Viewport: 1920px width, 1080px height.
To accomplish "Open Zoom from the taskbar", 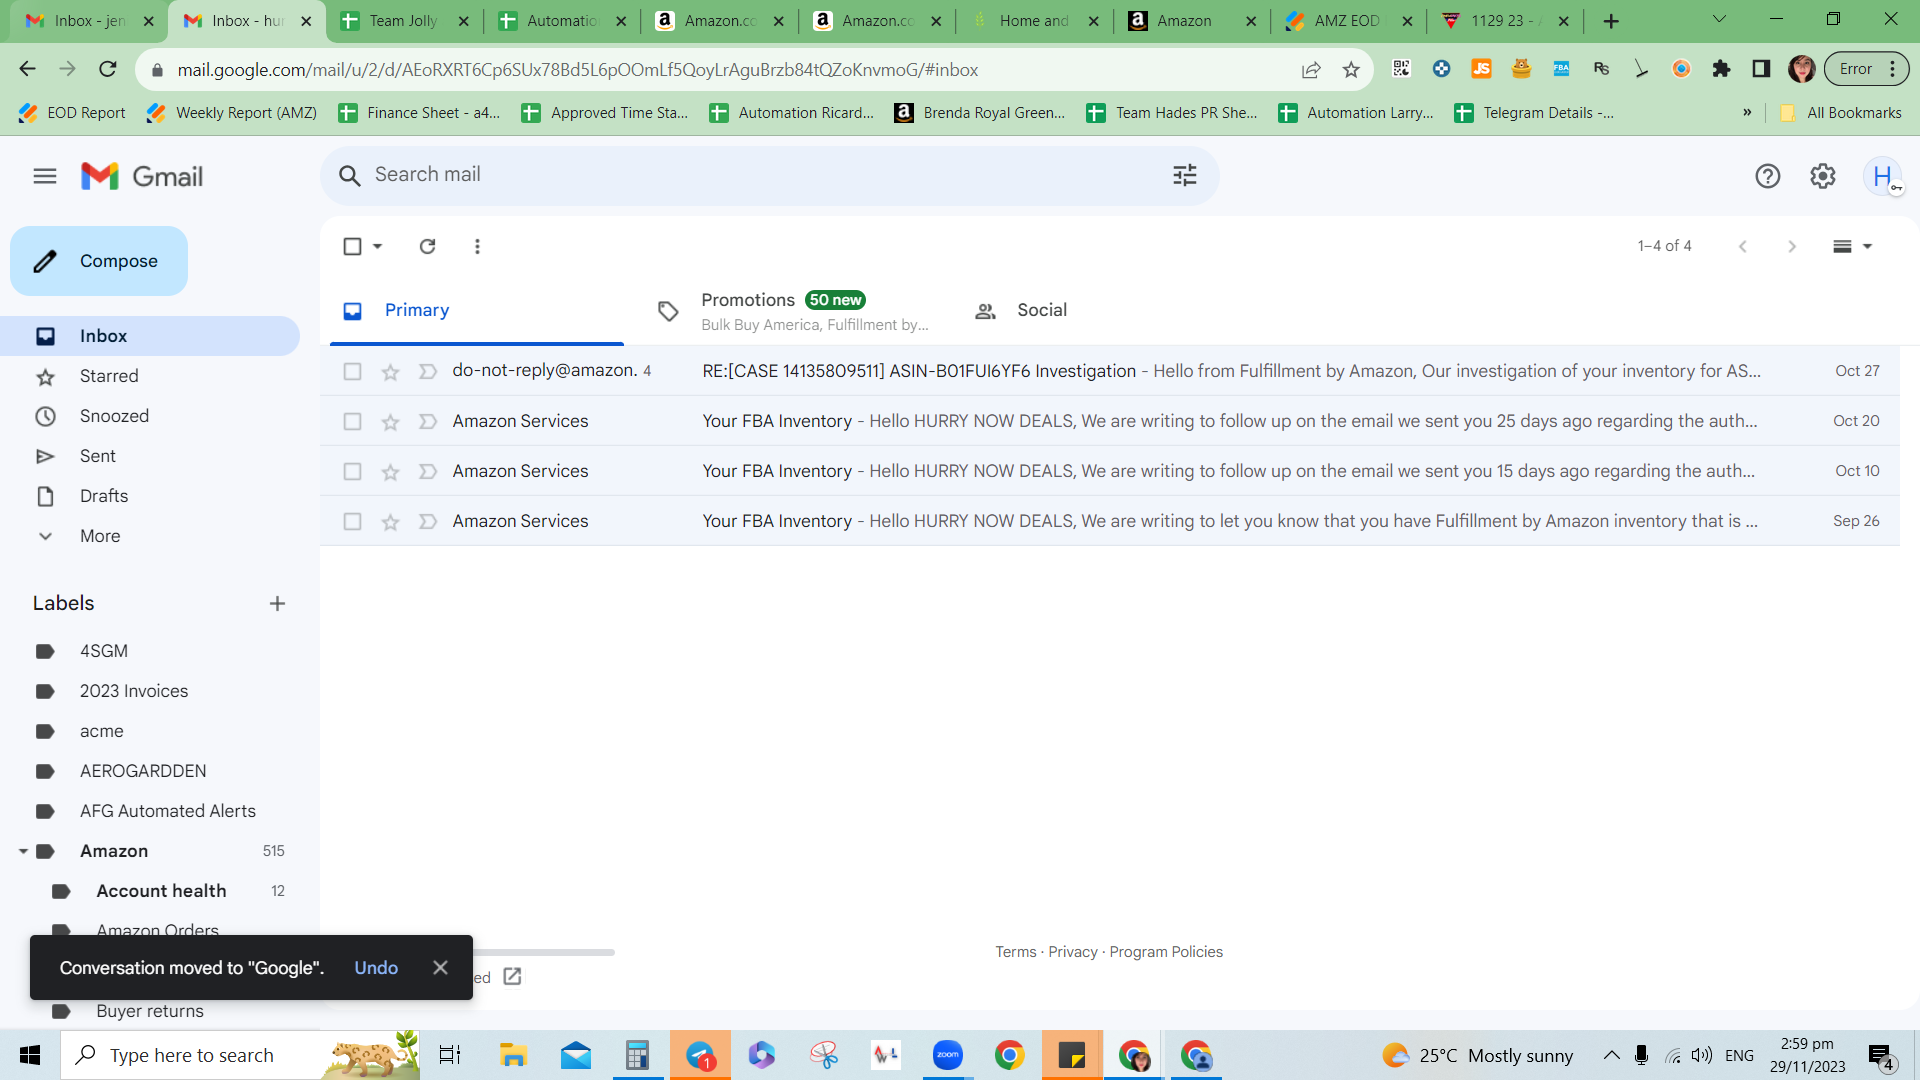I will click(x=947, y=1055).
